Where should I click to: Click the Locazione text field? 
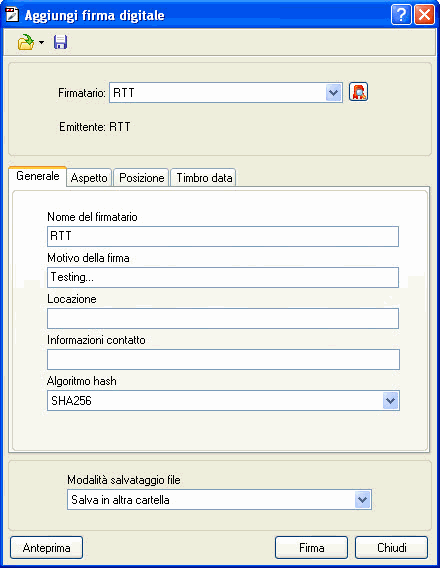(x=223, y=318)
